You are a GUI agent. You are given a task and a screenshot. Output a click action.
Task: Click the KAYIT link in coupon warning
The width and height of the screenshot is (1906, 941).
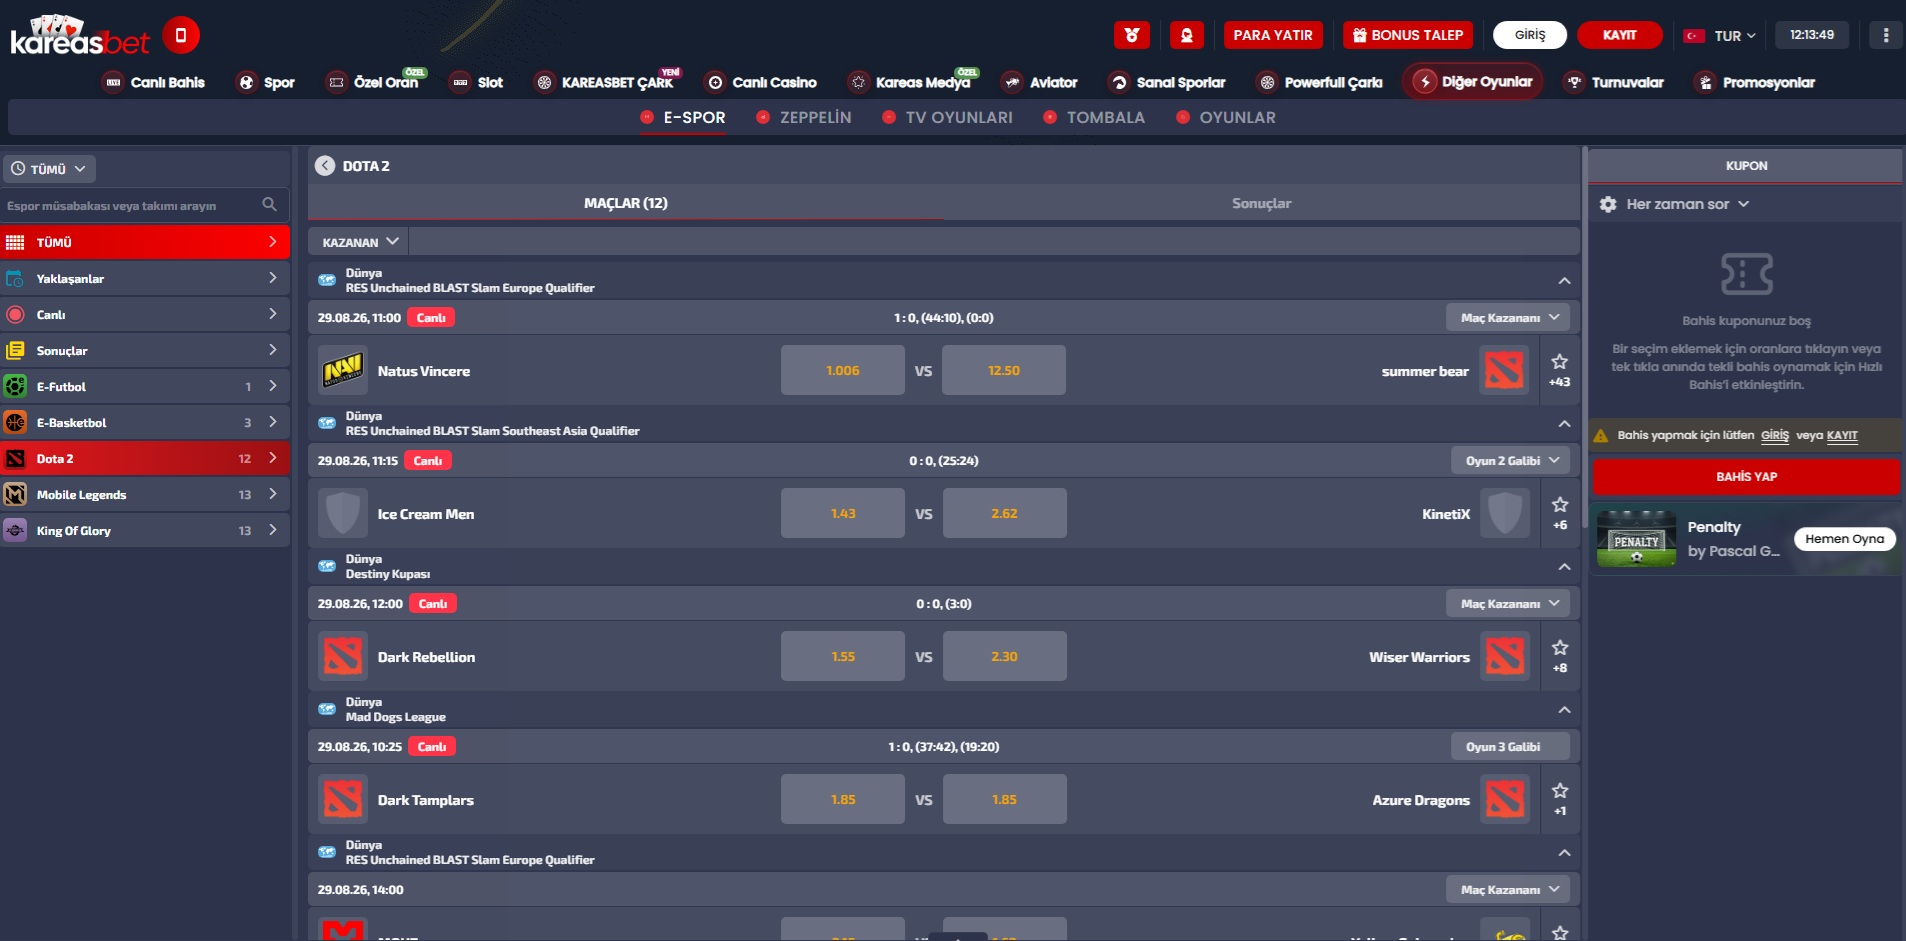coord(1842,435)
